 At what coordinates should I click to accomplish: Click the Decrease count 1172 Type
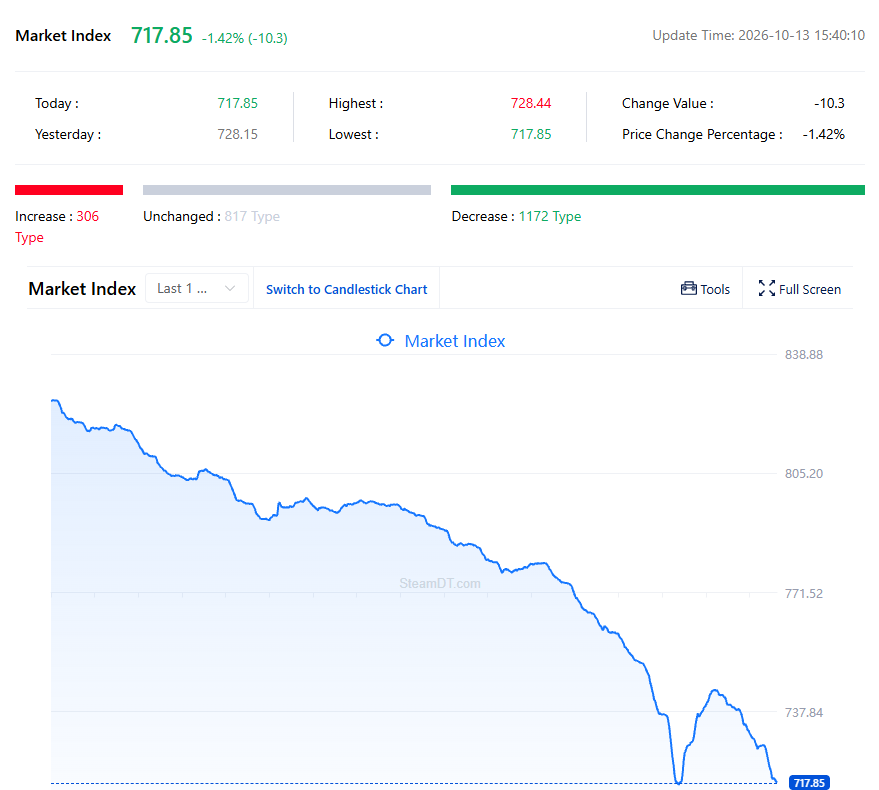click(550, 216)
